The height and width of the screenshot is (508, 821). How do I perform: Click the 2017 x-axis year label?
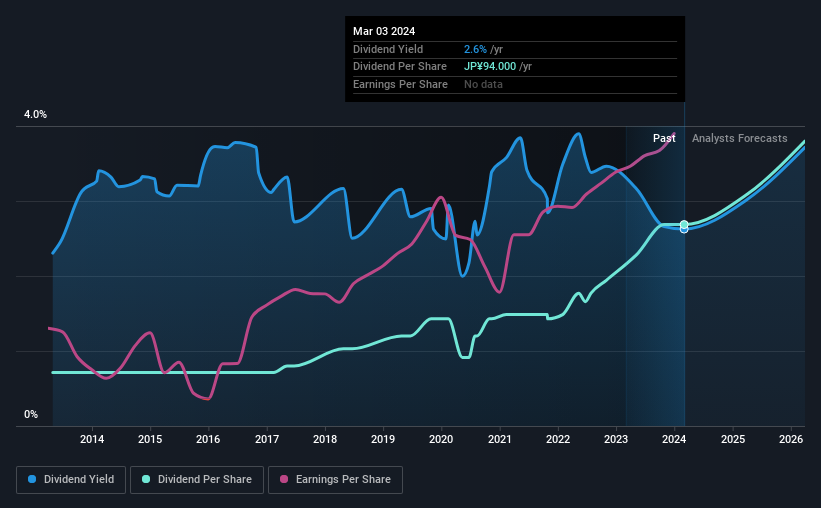tap(267, 439)
